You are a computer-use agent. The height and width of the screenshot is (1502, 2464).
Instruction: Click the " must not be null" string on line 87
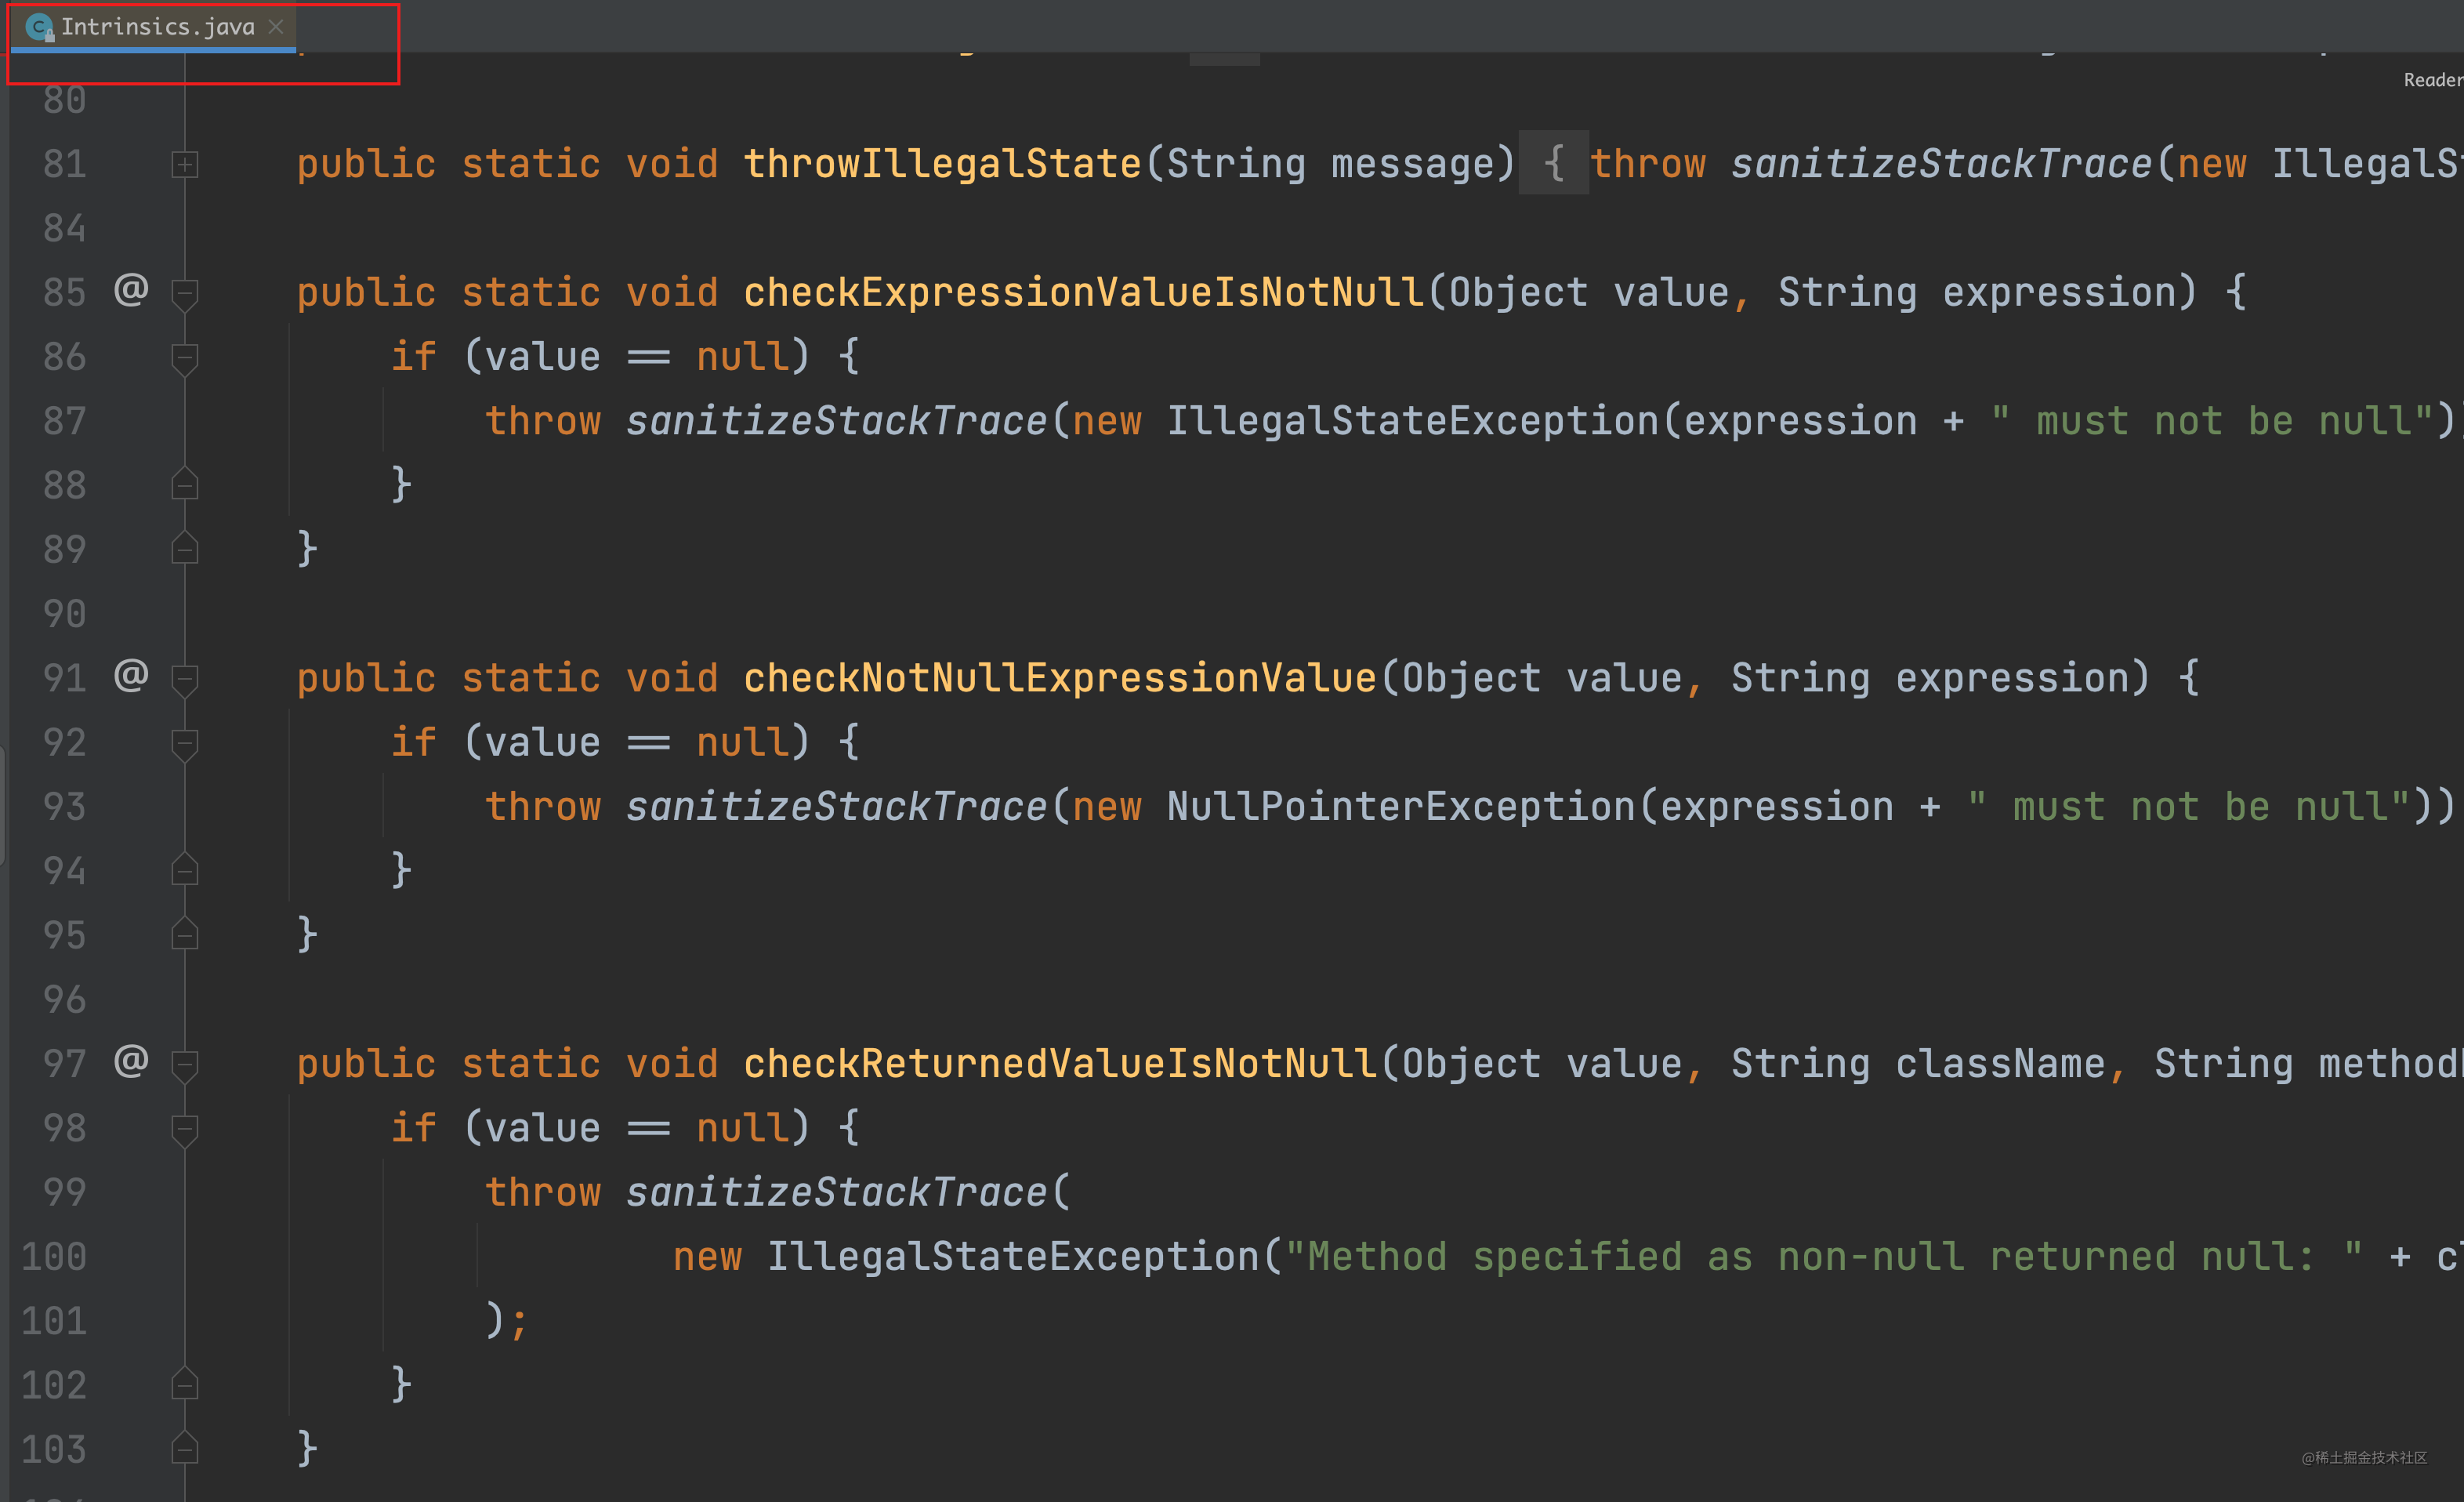click(x=2212, y=421)
